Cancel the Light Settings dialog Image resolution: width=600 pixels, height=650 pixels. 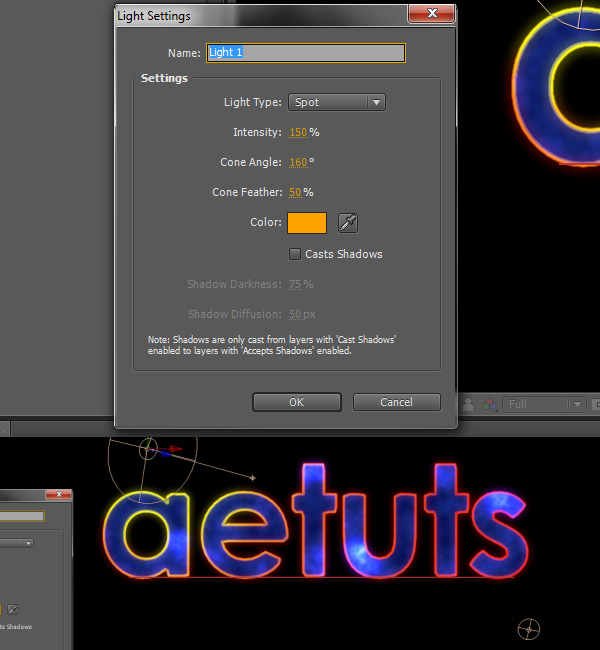396,402
